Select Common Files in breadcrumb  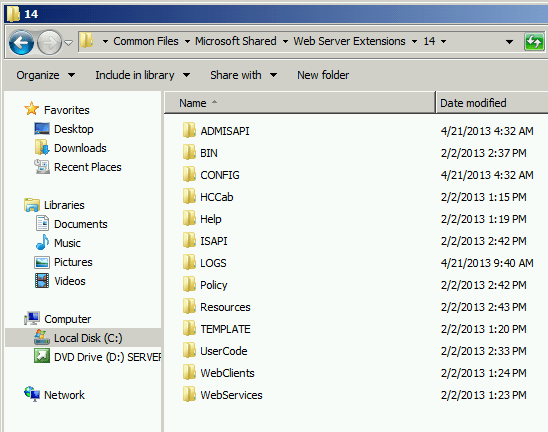(x=146, y=41)
